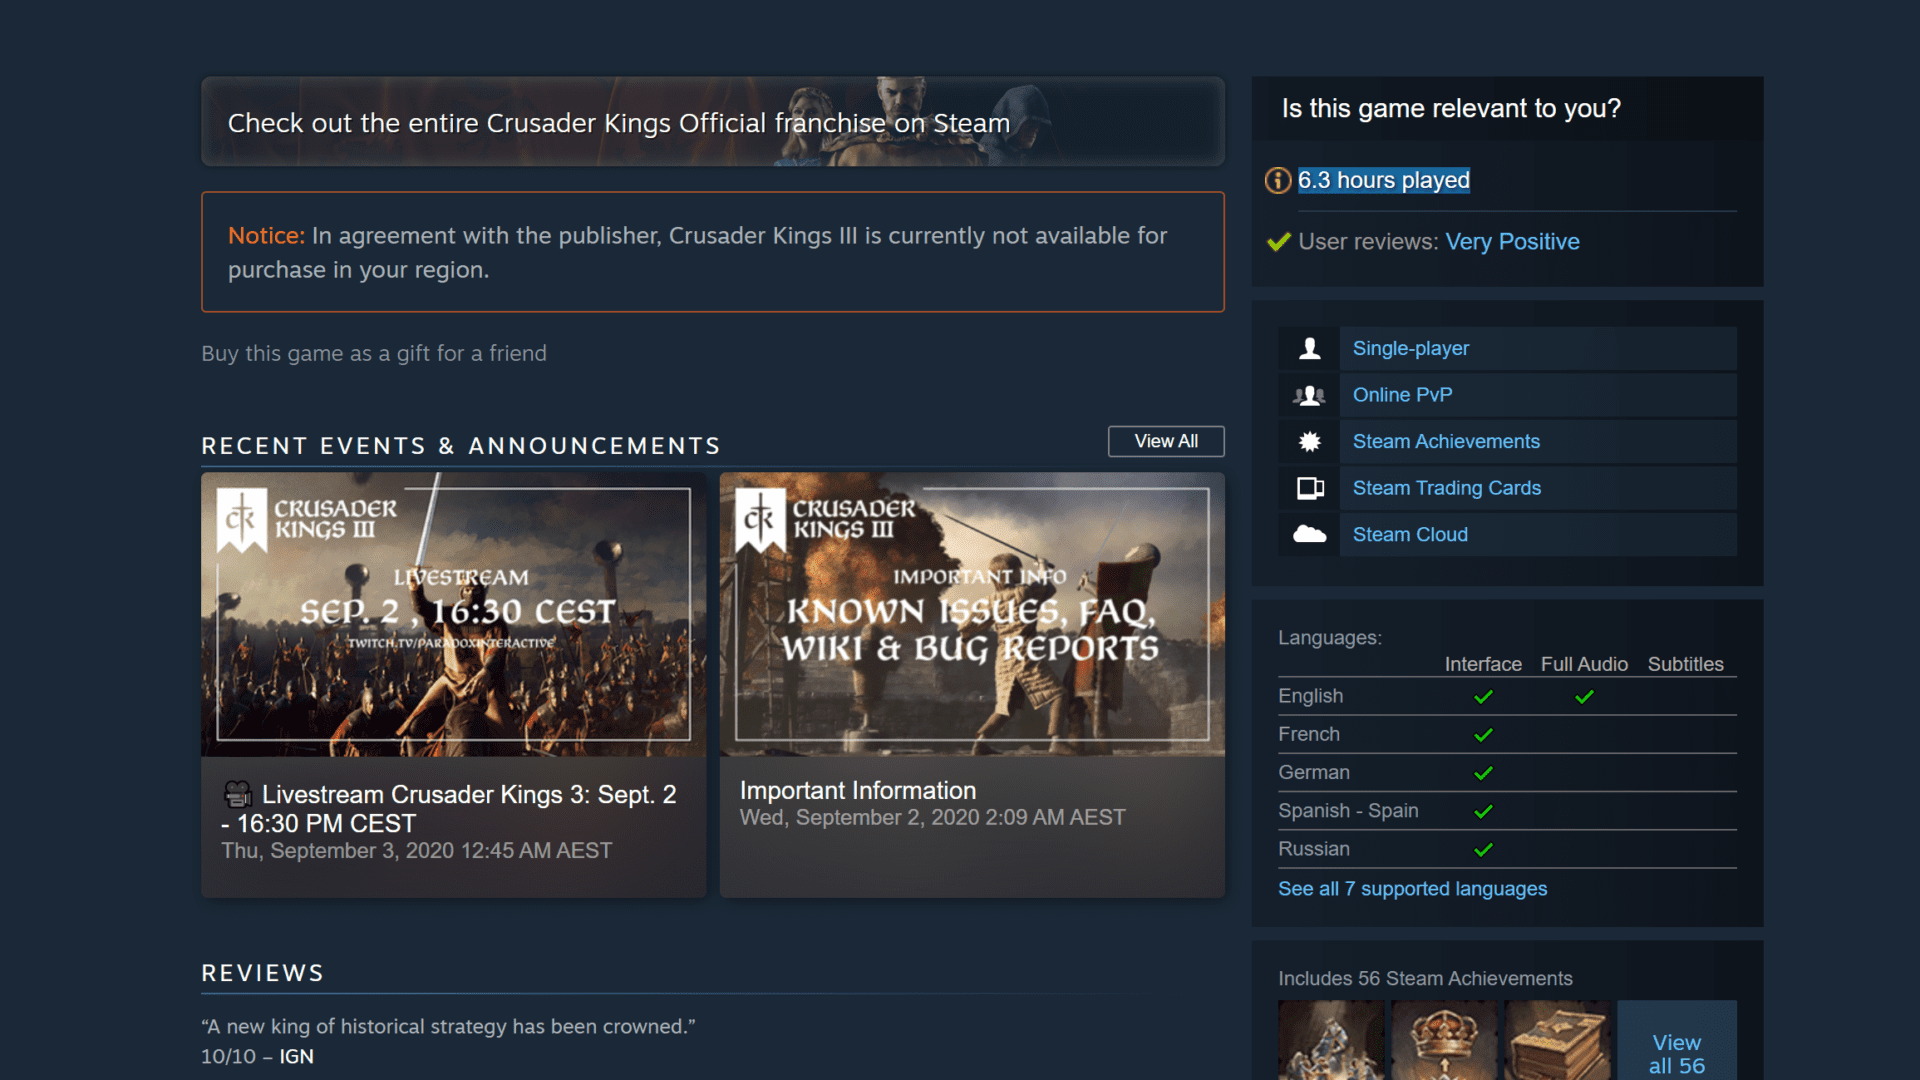Open the Known Issues, FAQ announcement thumbnail

pos(971,614)
